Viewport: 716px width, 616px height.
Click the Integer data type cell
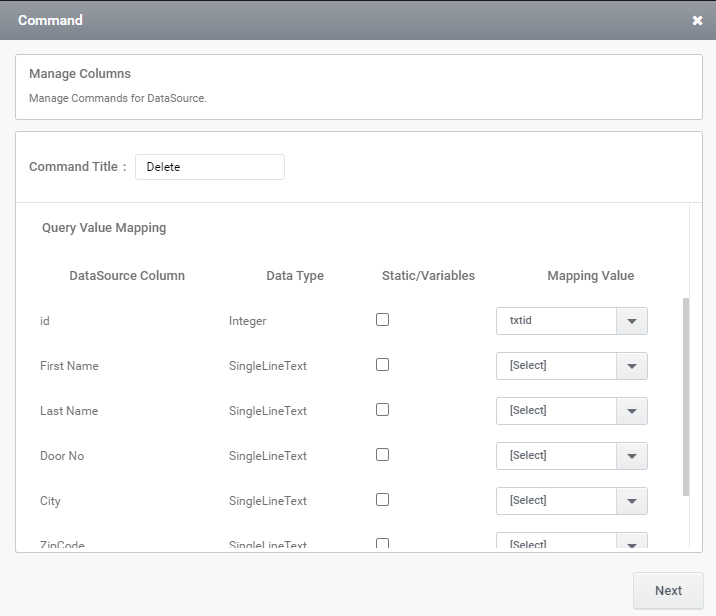tap(247, 321)
